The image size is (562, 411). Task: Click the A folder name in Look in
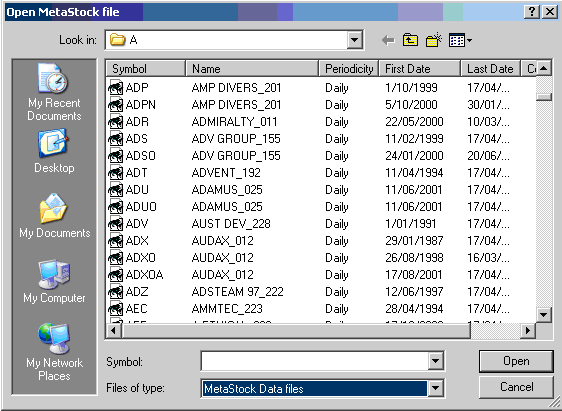[133, 40]
